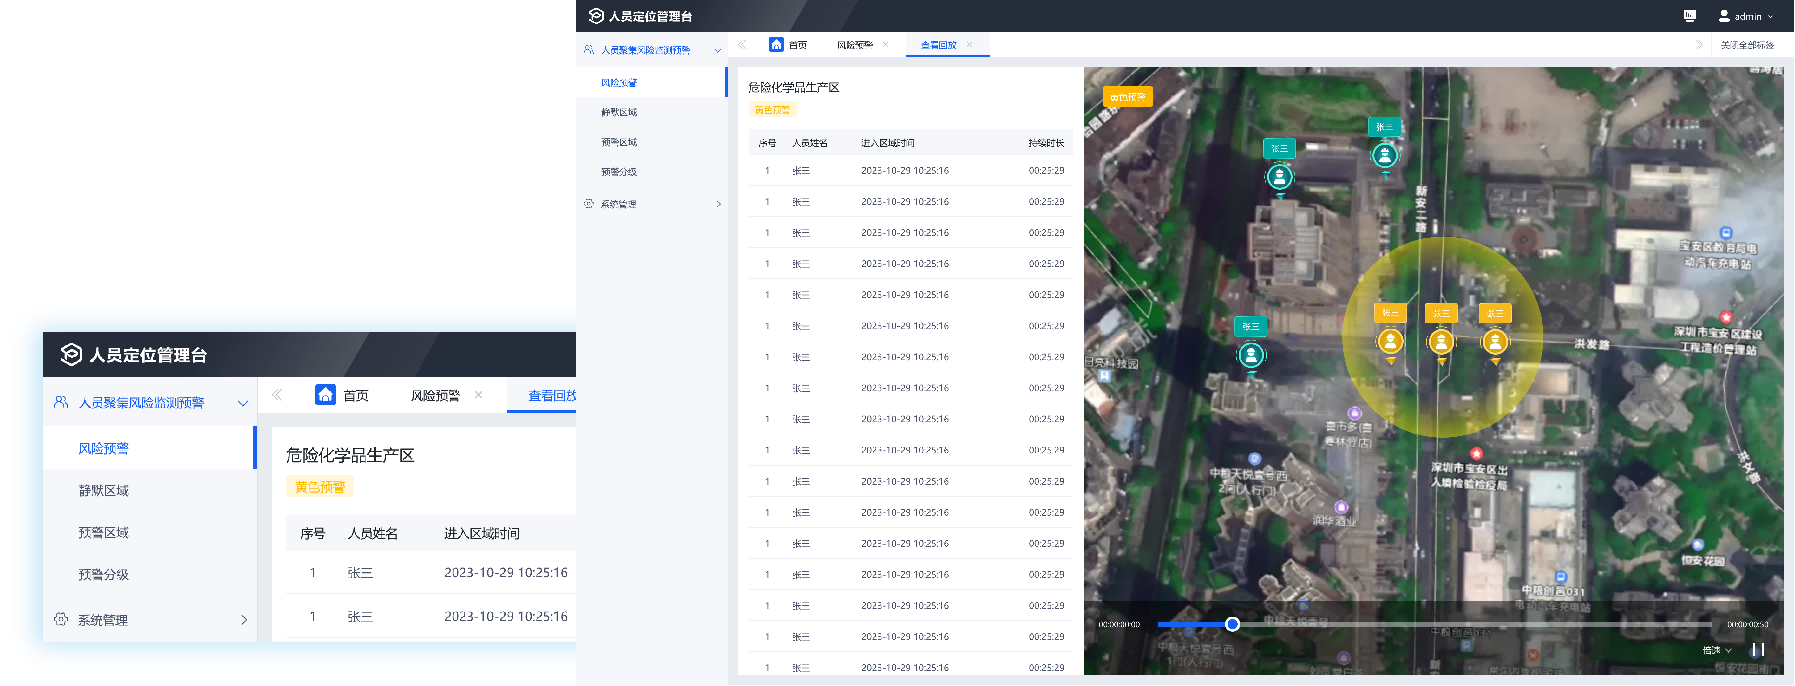Select the rightmost yellow worker marker in warning circle
Screen dimensions: 1795x686
(1494, 342)
